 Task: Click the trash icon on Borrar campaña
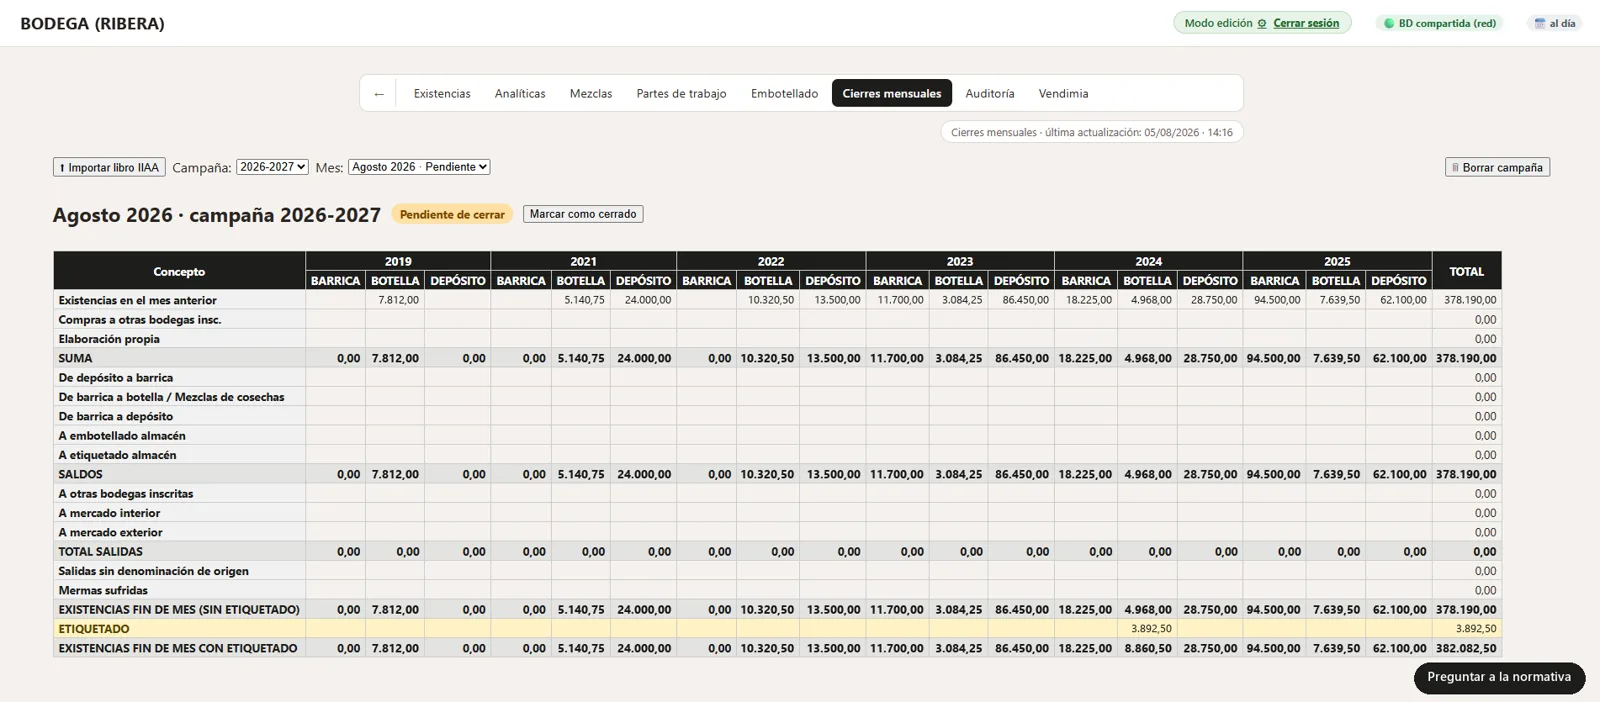tap(1455, 168)
